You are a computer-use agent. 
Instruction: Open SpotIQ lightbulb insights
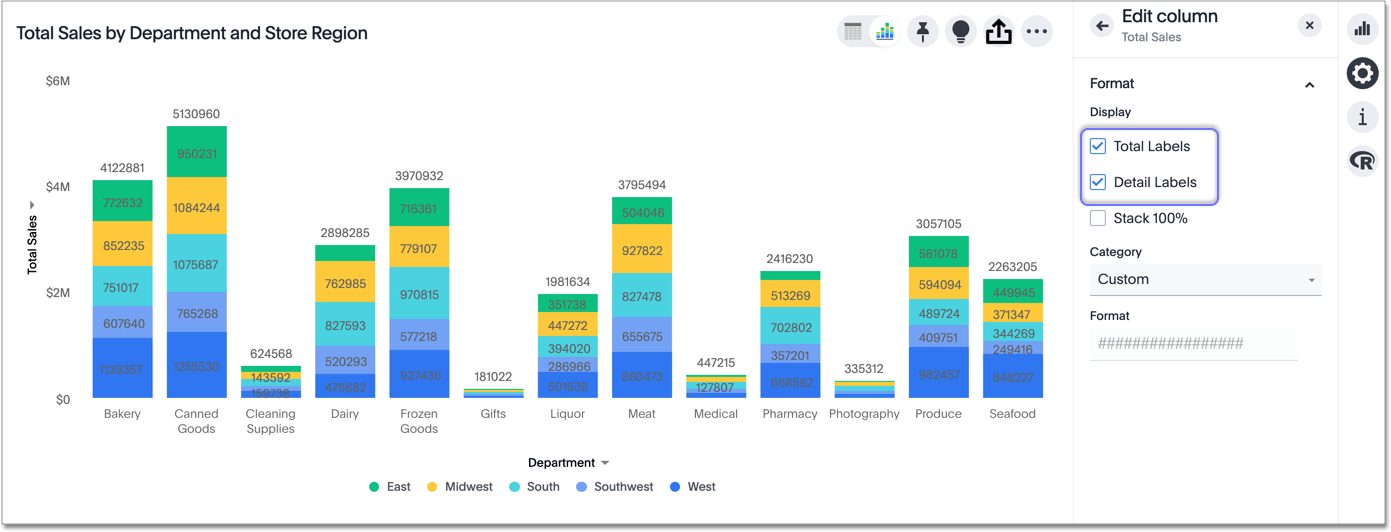960,32
